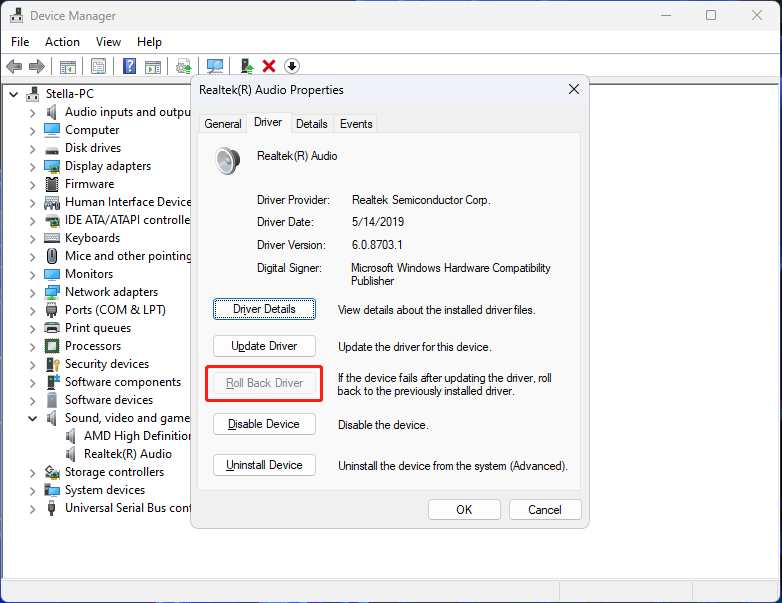Click the Display adapters icon
This screenshot has width=782, height=603.
pyautogui.click(x=52, y=166)
